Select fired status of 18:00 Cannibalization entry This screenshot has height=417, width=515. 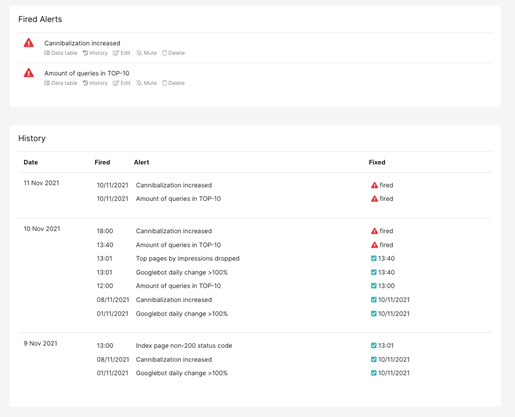[x=382, y=231]
